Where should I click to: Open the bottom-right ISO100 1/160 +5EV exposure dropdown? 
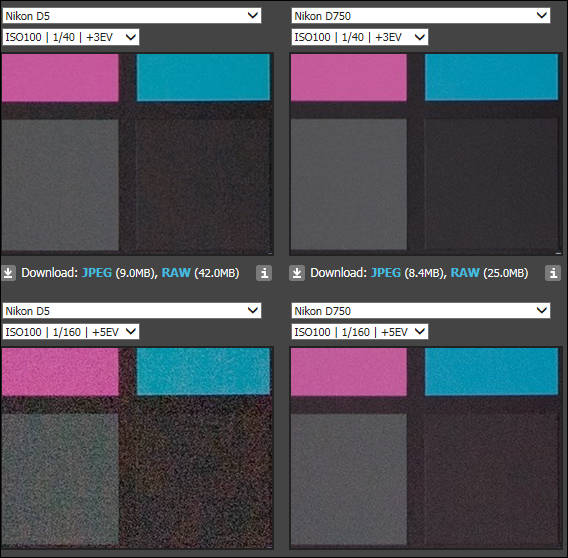pyautogui.click(x=360, y=332)
